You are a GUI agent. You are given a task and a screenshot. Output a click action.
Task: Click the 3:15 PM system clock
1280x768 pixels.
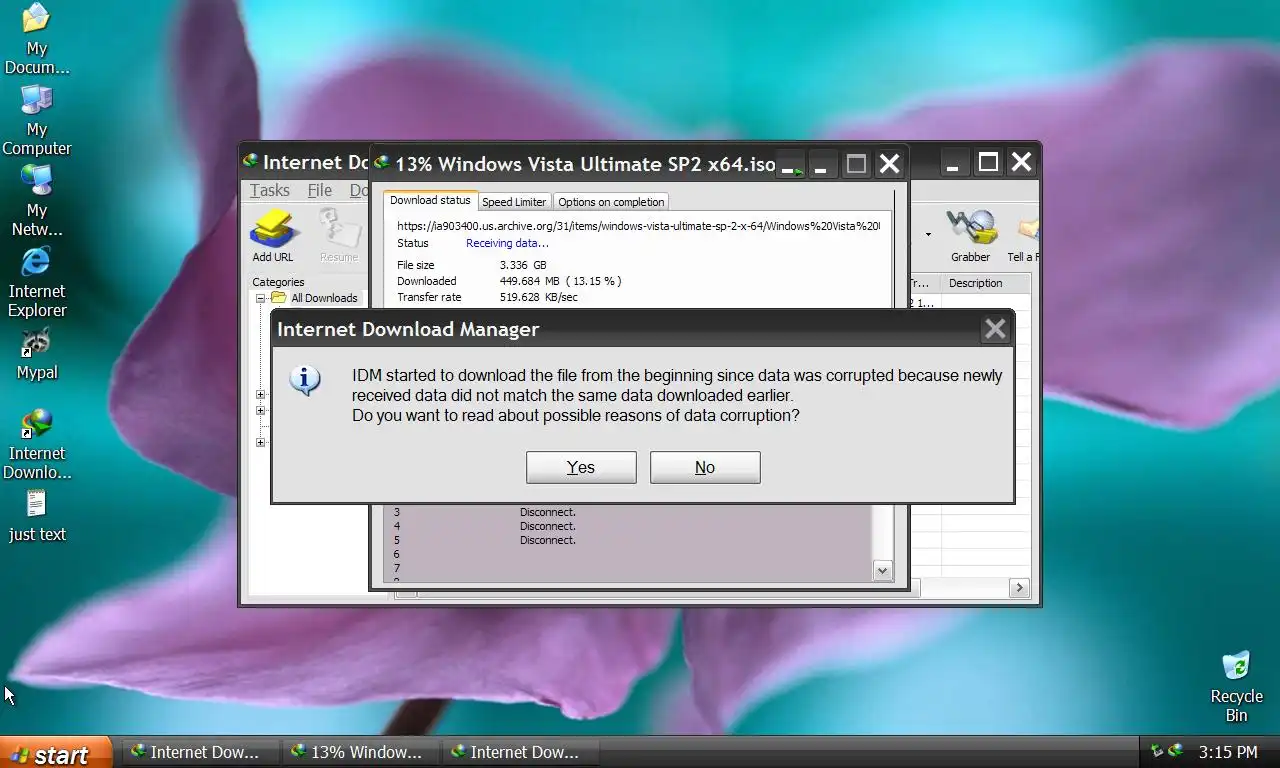point(1228,752)
